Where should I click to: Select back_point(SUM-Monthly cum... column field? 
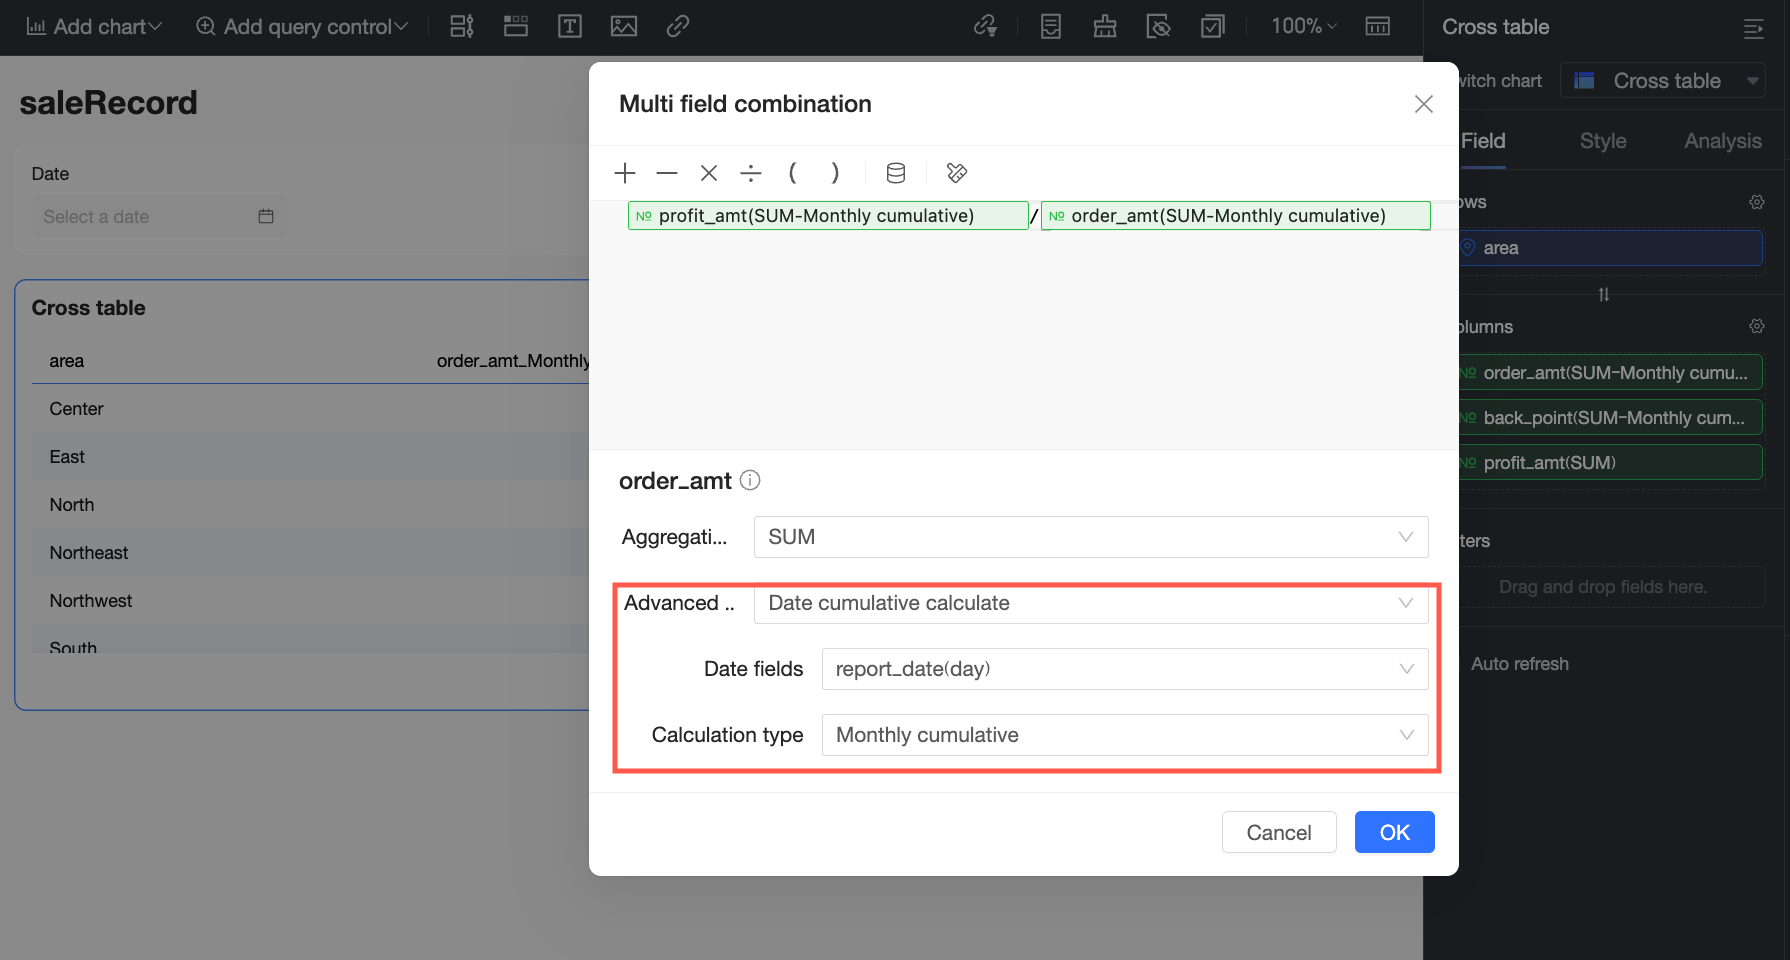(x=1610, y=418)
